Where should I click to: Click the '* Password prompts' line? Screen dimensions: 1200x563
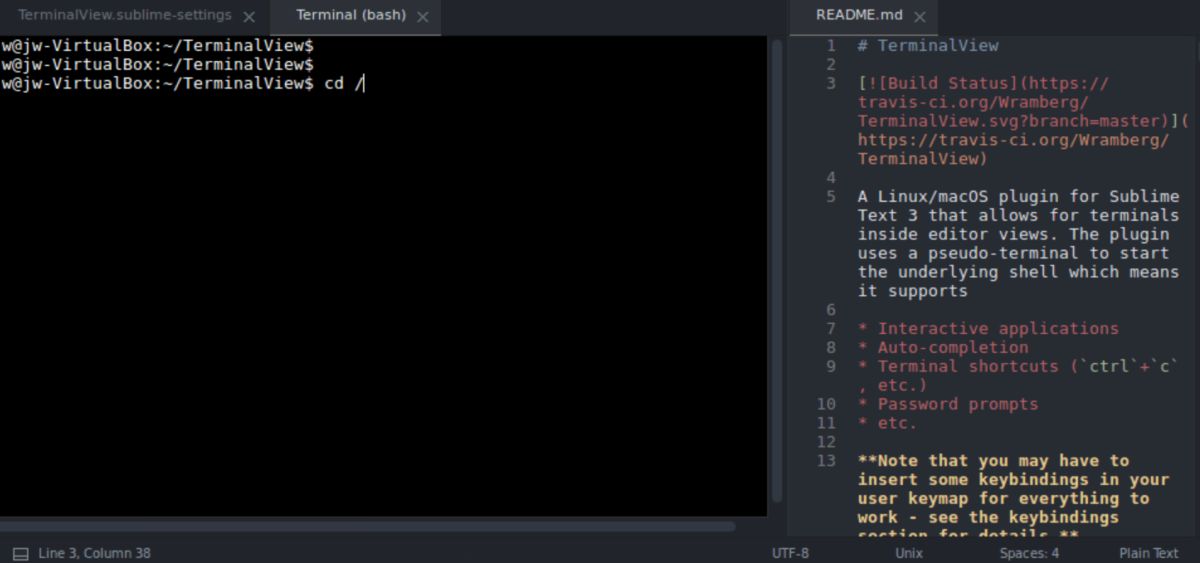[948, 404]
